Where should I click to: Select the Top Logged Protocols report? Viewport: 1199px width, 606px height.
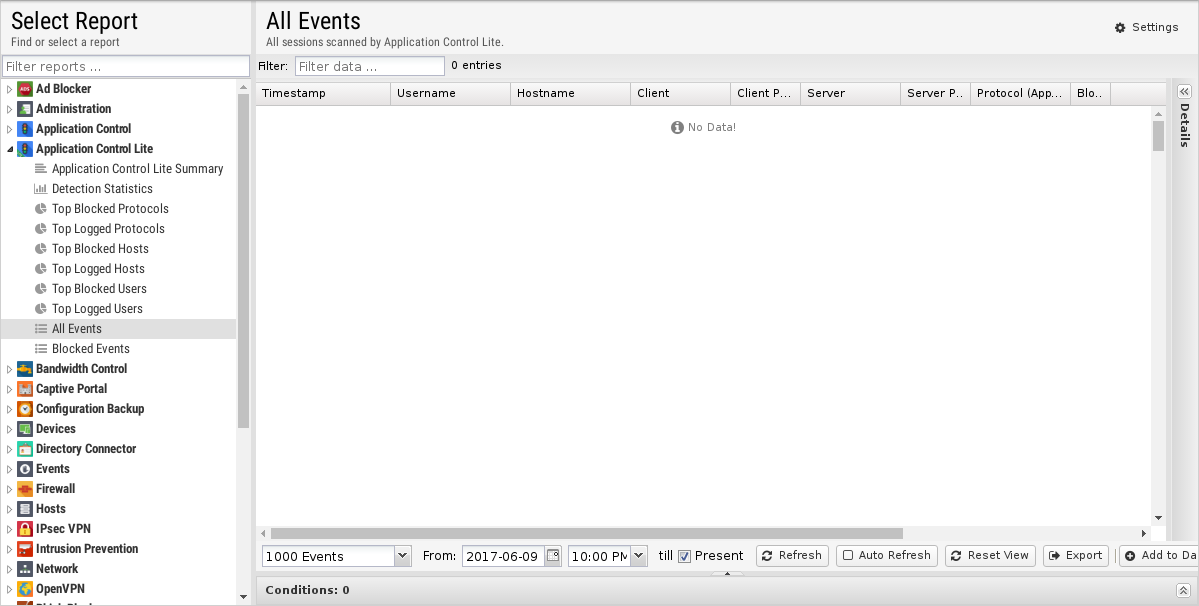119,228
